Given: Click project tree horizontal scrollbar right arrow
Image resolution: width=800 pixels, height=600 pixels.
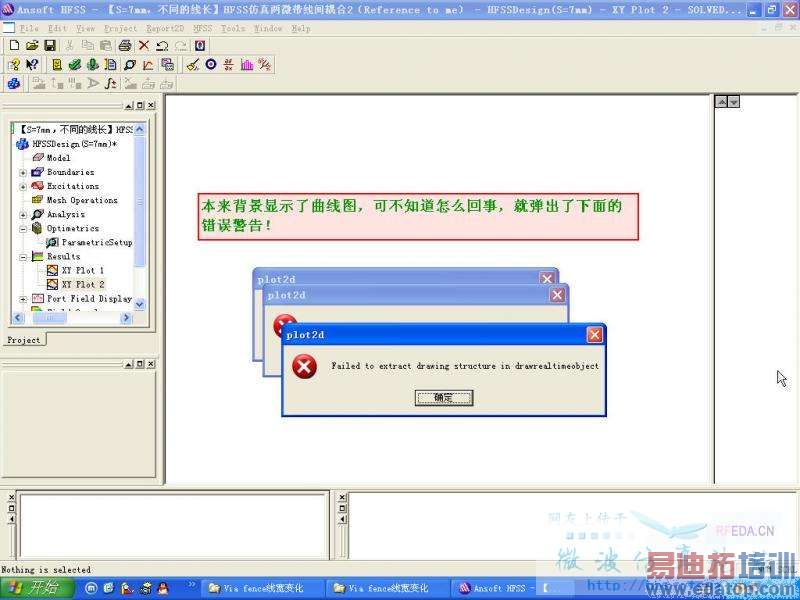Looking at the screenshot, I should (126, 318).
